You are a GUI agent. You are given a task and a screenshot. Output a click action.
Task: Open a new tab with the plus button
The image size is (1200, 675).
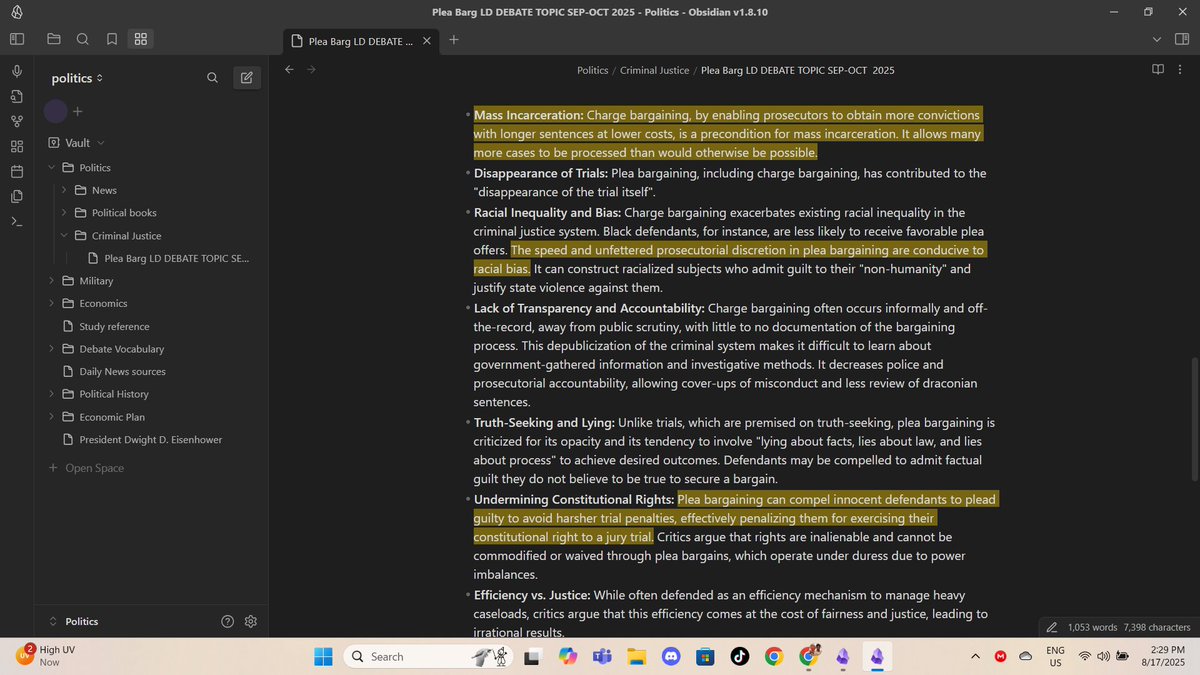[x=454, y=39]
